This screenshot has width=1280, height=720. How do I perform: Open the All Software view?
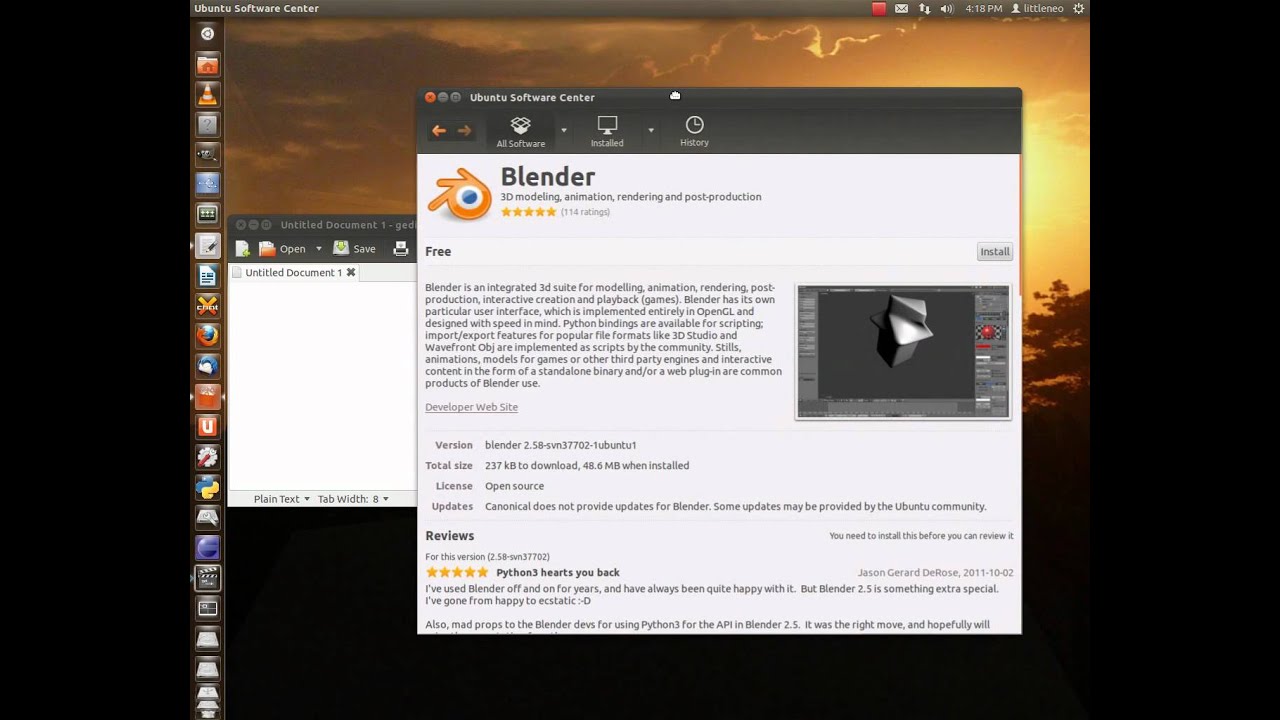tap(521, 132)
